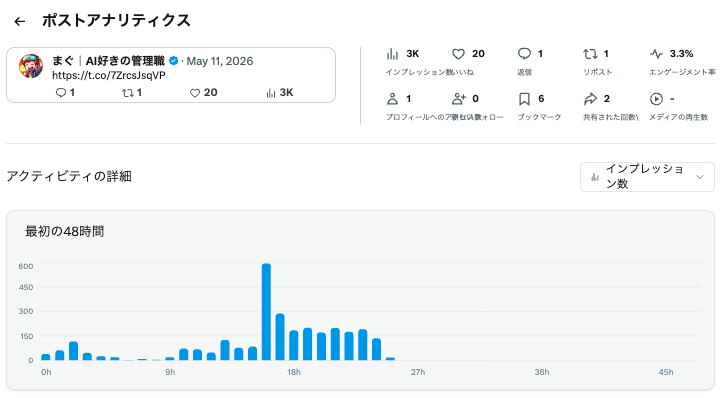Click the メディアの再生数 label
The height and width of the screenshot is (398, 723).
678,117
